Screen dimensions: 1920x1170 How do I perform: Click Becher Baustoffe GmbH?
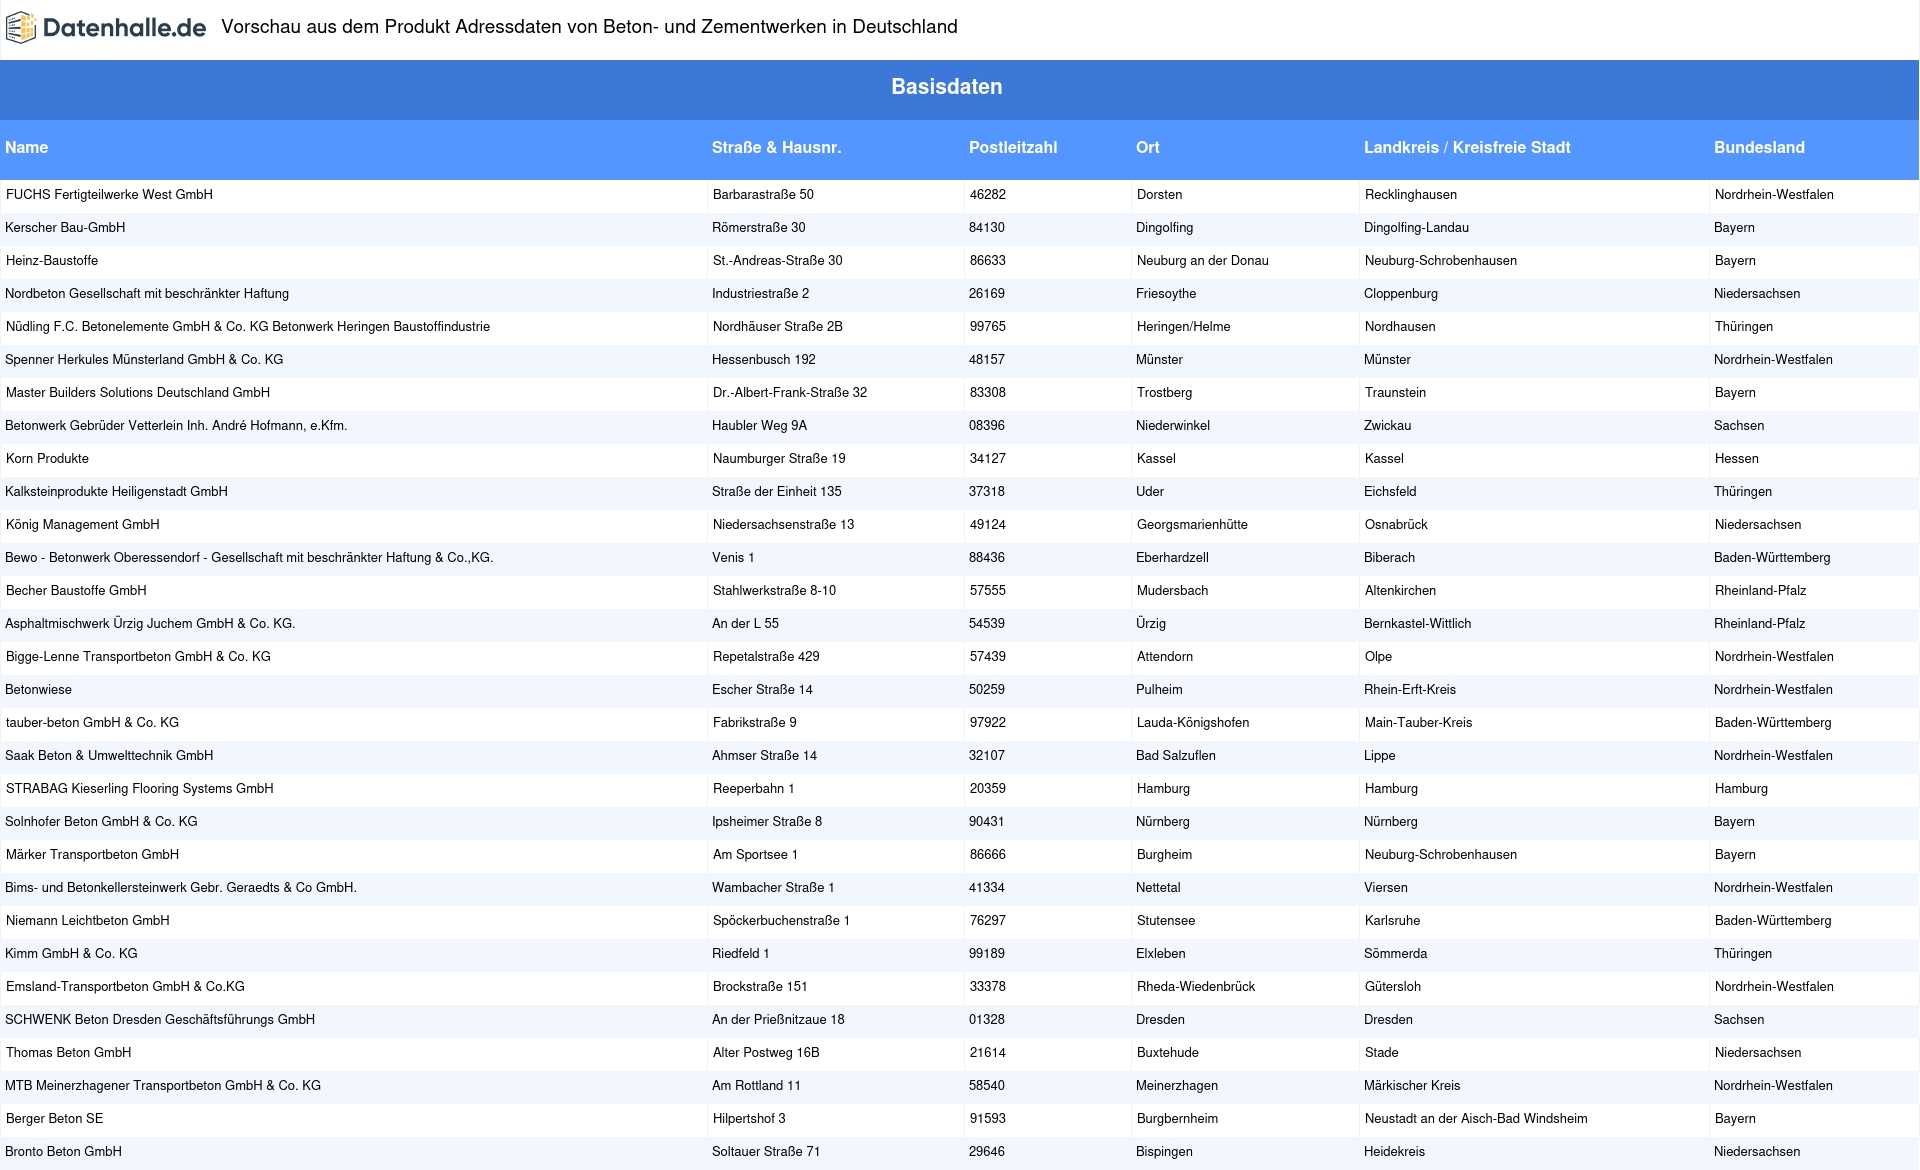coord(76,591)
